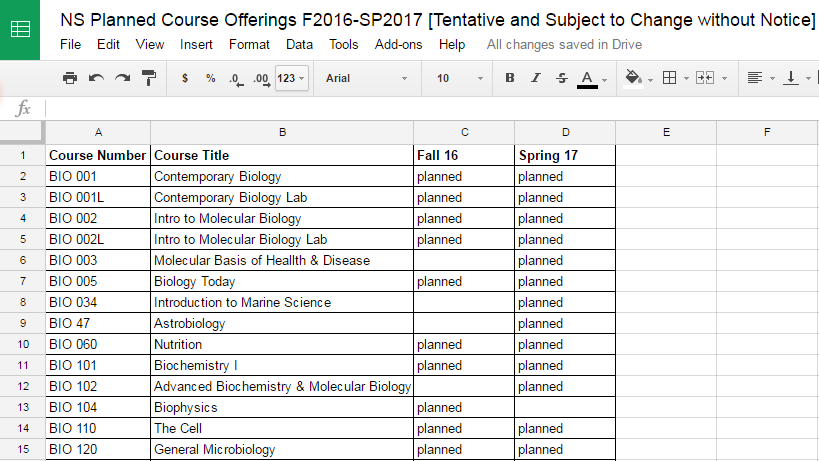Rename the document title

click(438, 20)
